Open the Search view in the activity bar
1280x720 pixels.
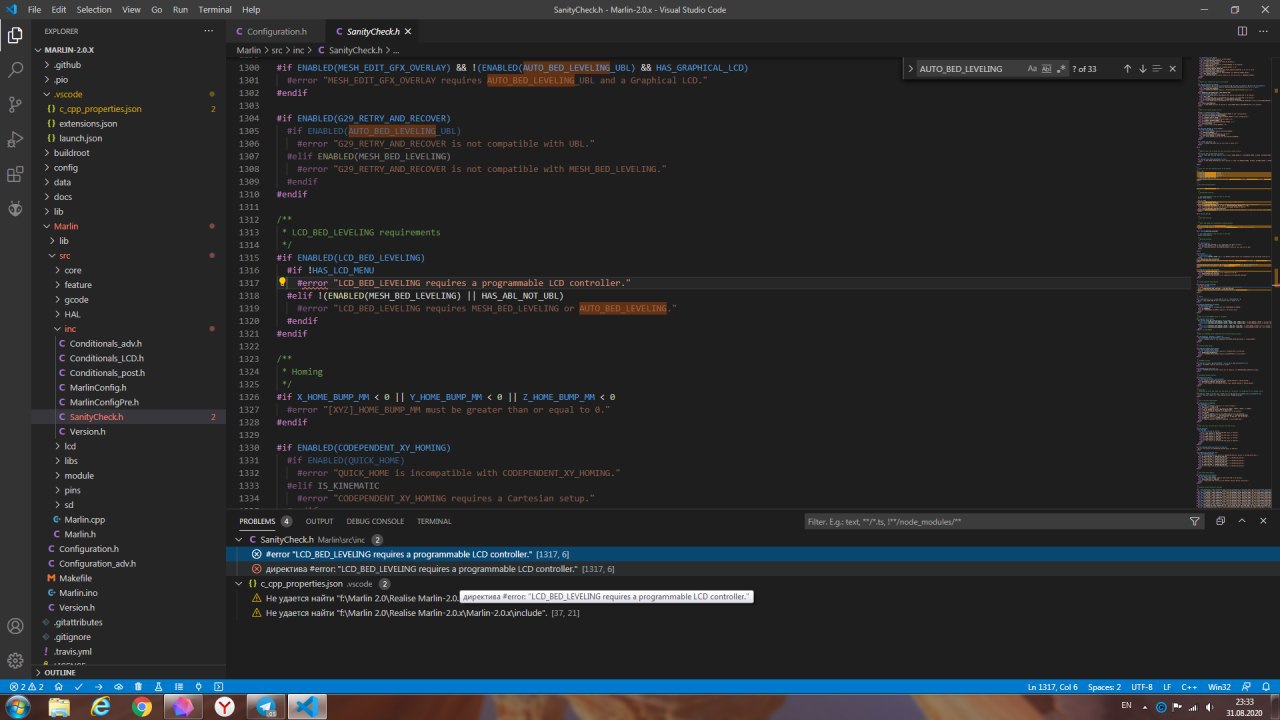[15, 70]
